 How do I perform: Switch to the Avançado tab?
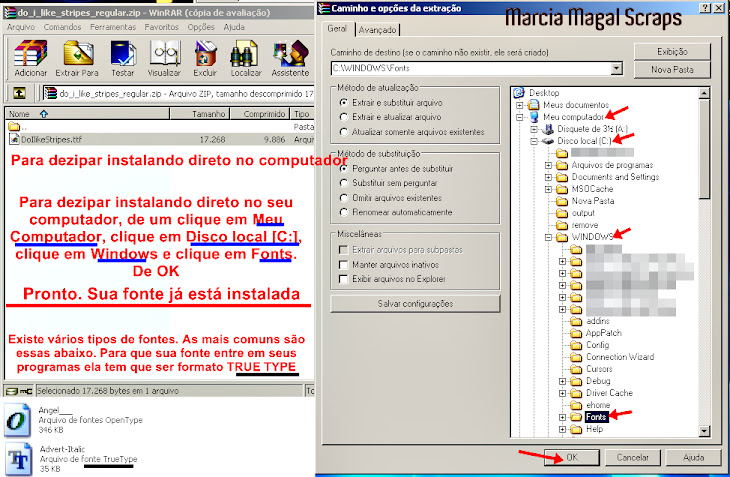(378, 30)
